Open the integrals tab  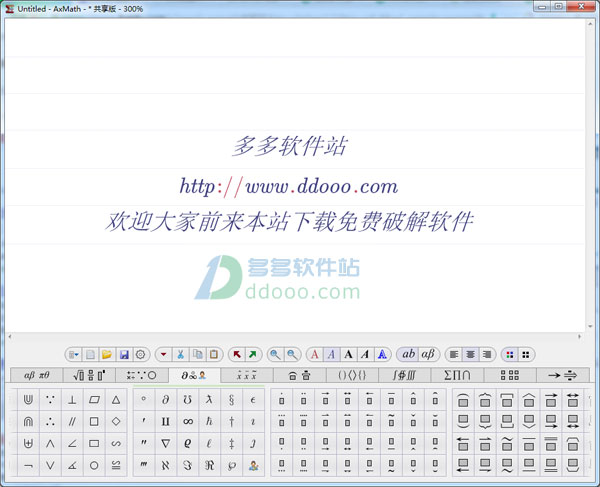coord(404,375)
